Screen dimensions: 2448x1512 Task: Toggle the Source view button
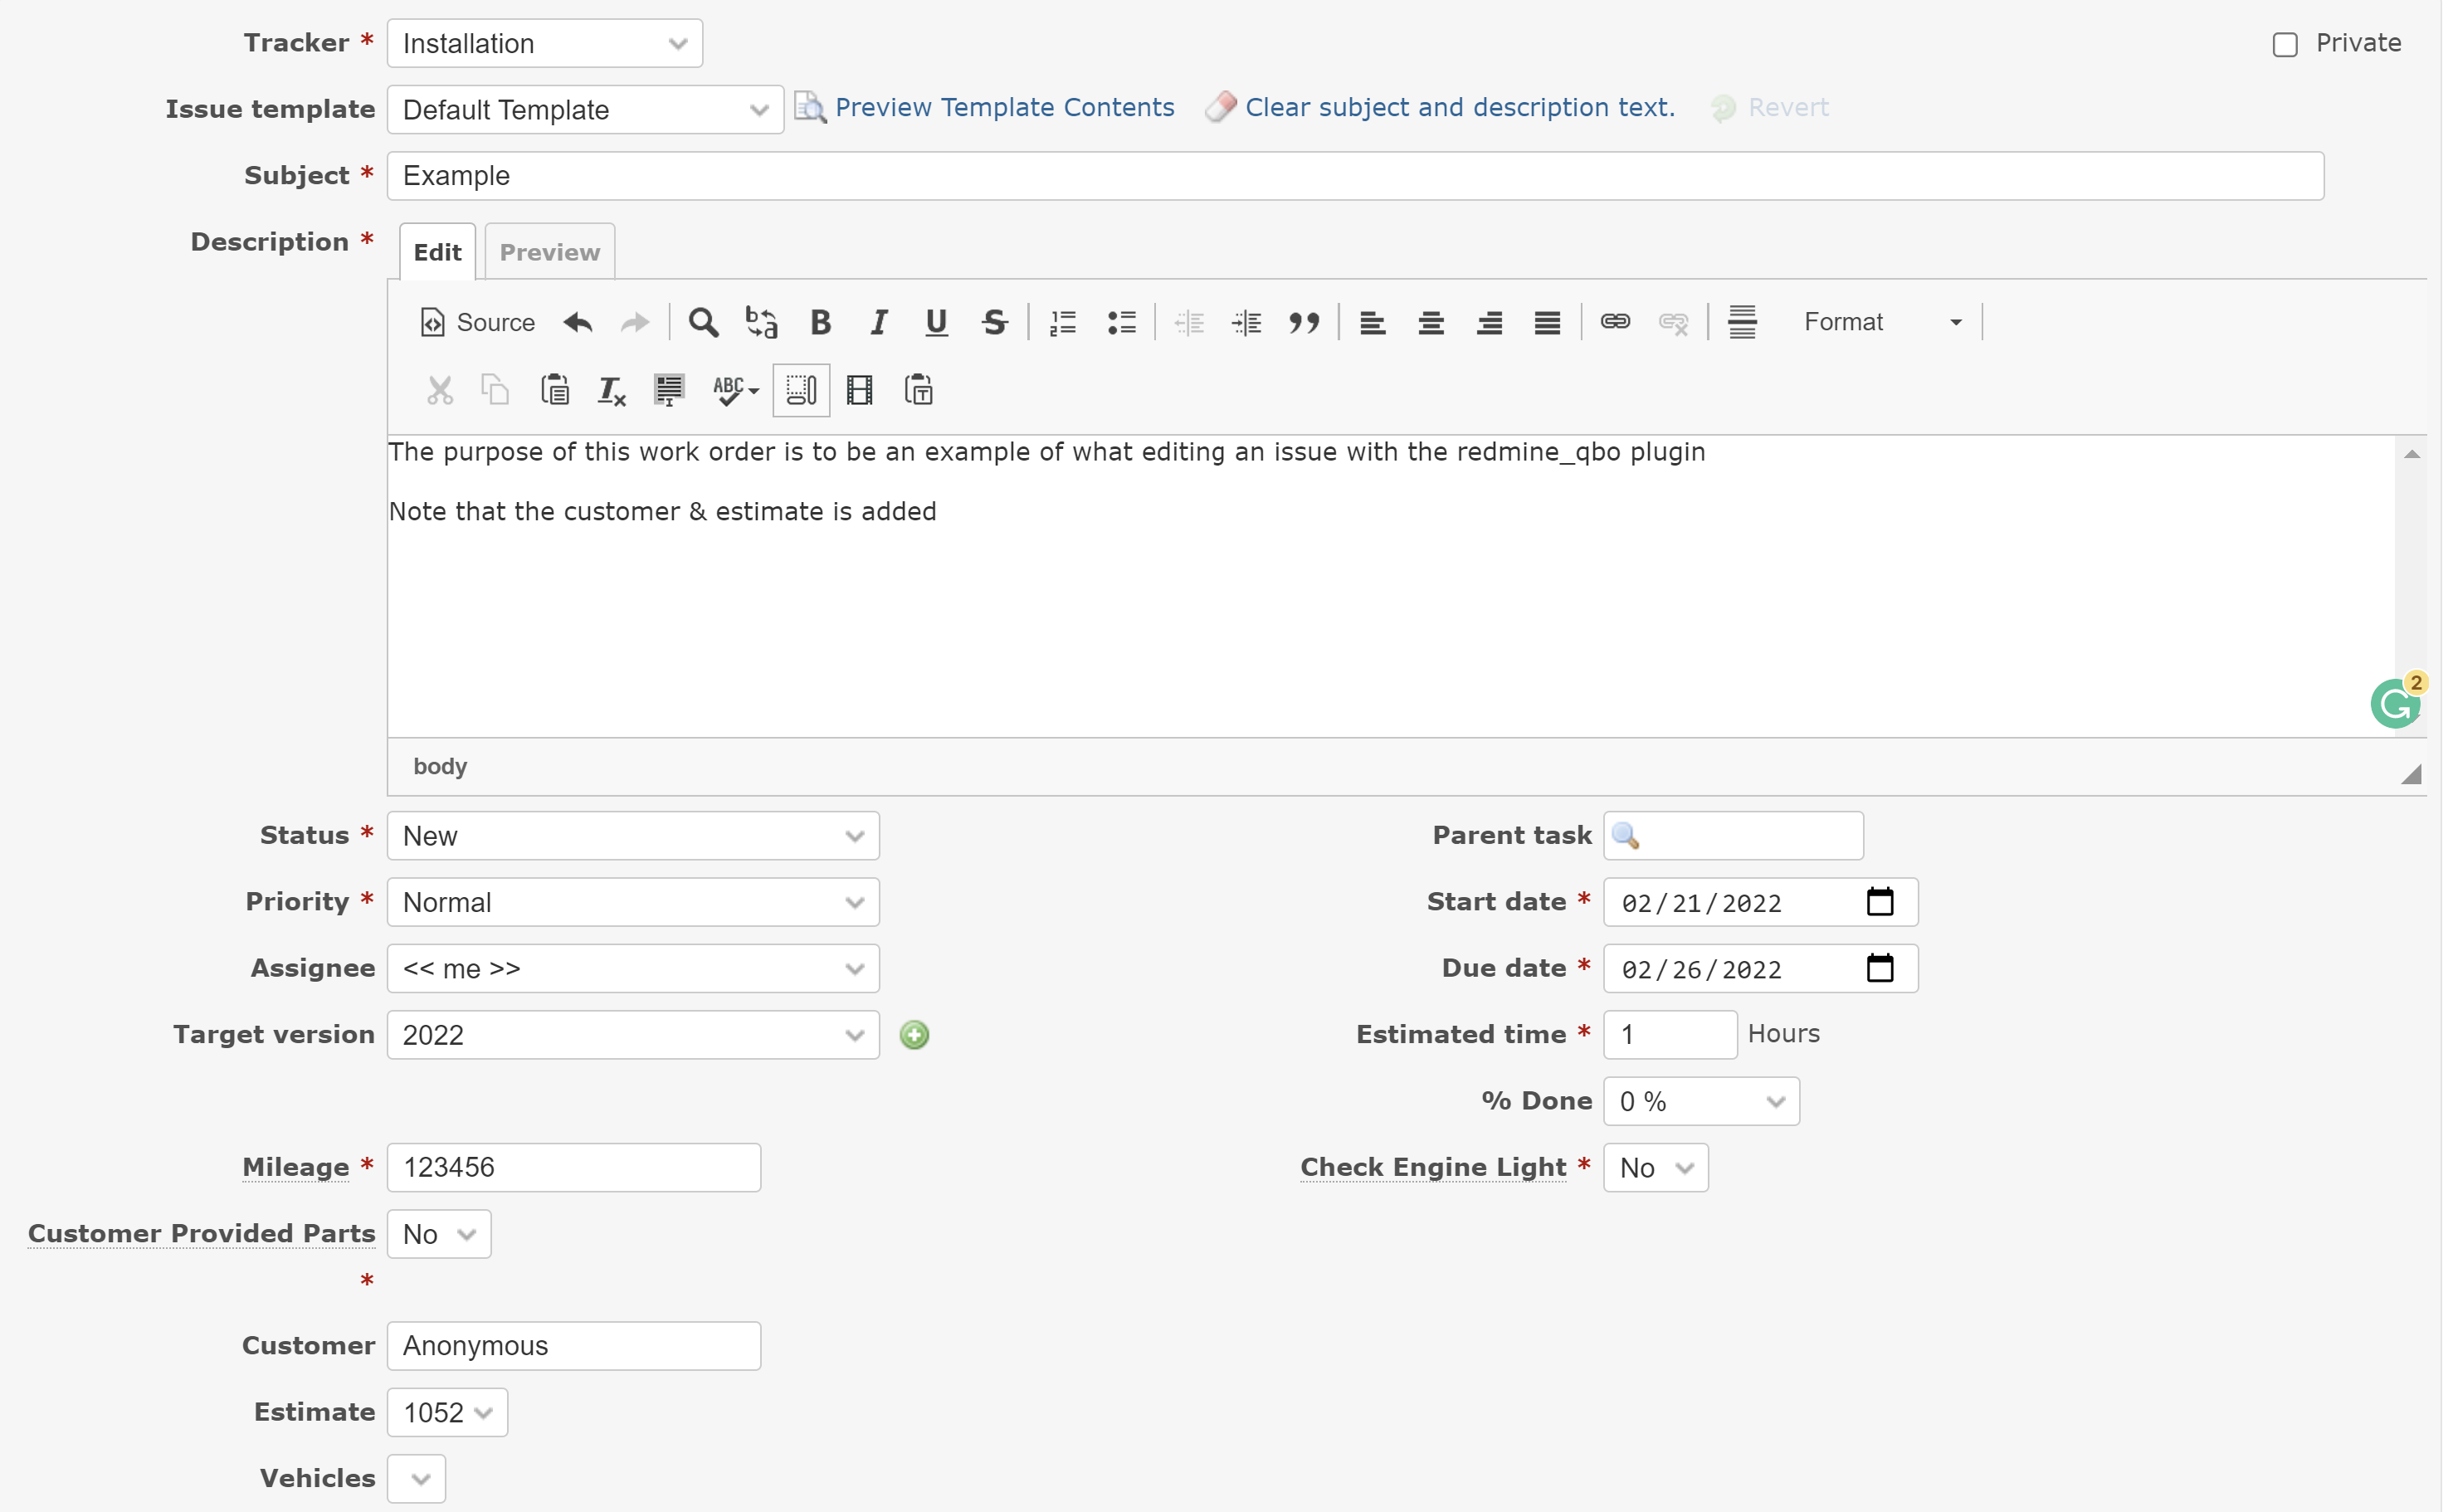coord(477,322)
